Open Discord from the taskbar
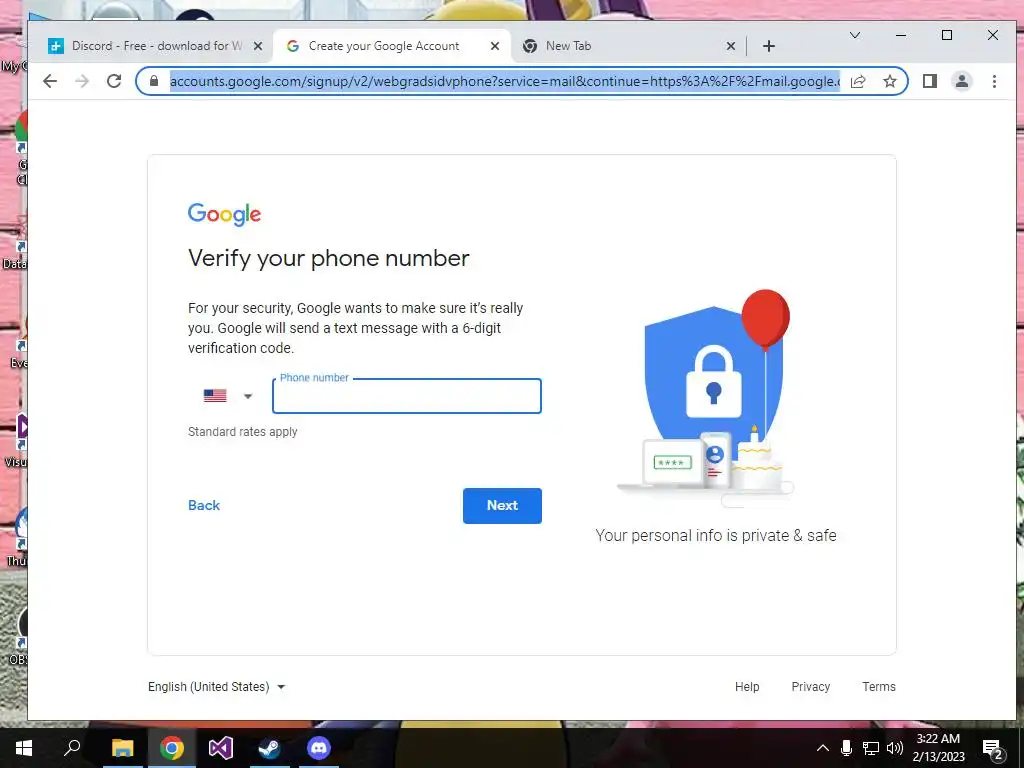The height and width of the screenshot is (768, 1024). pyautogui.click(x=319, y=748)
